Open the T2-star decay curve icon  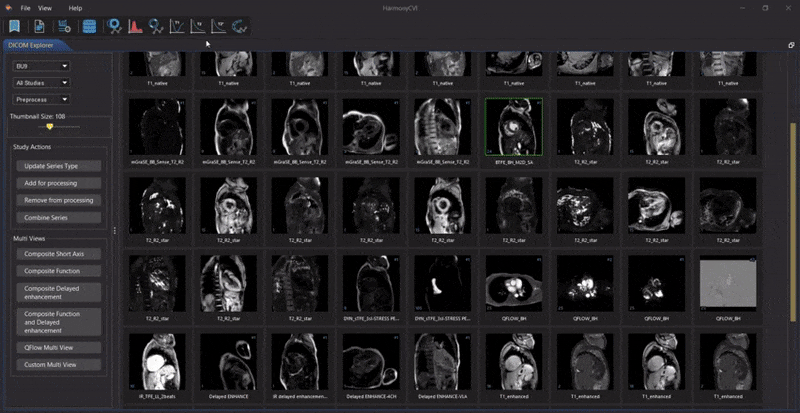coord(218,26)
